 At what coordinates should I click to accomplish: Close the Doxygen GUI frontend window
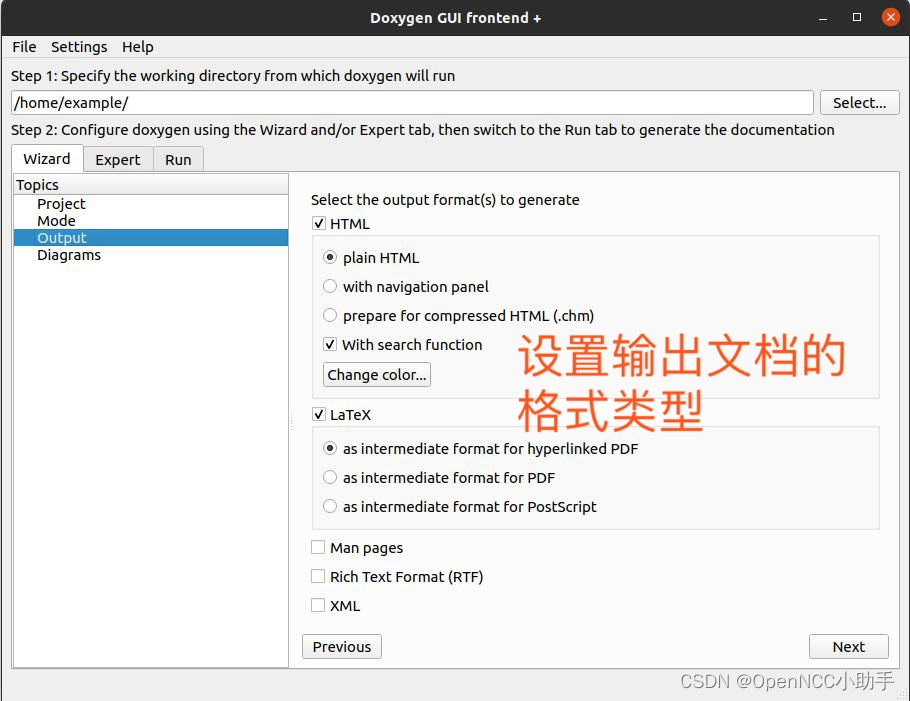tap(890, 17)
